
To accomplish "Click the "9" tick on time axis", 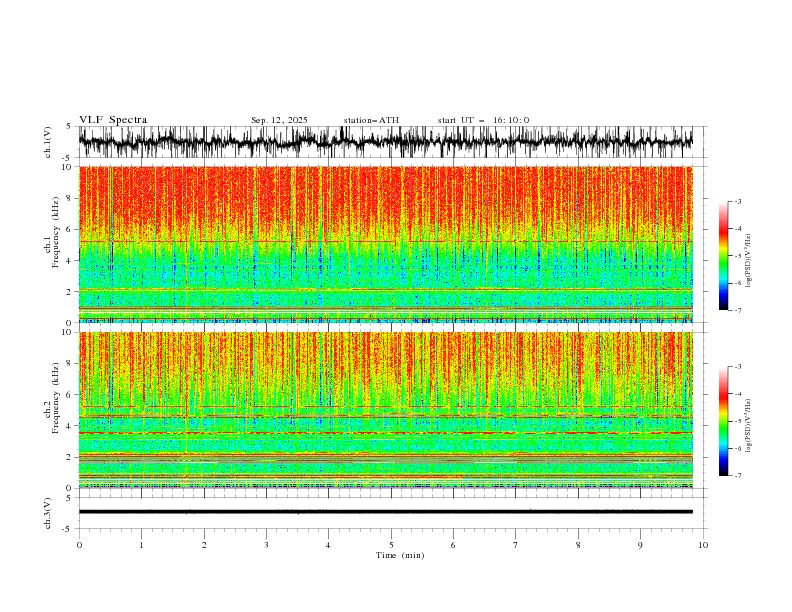I will point(640,545).
